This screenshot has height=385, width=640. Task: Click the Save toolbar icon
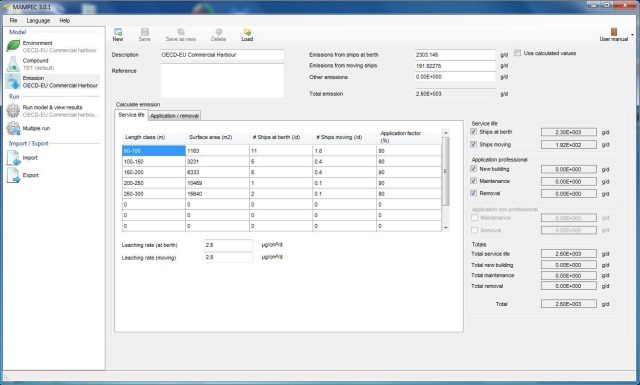[144, 32]
